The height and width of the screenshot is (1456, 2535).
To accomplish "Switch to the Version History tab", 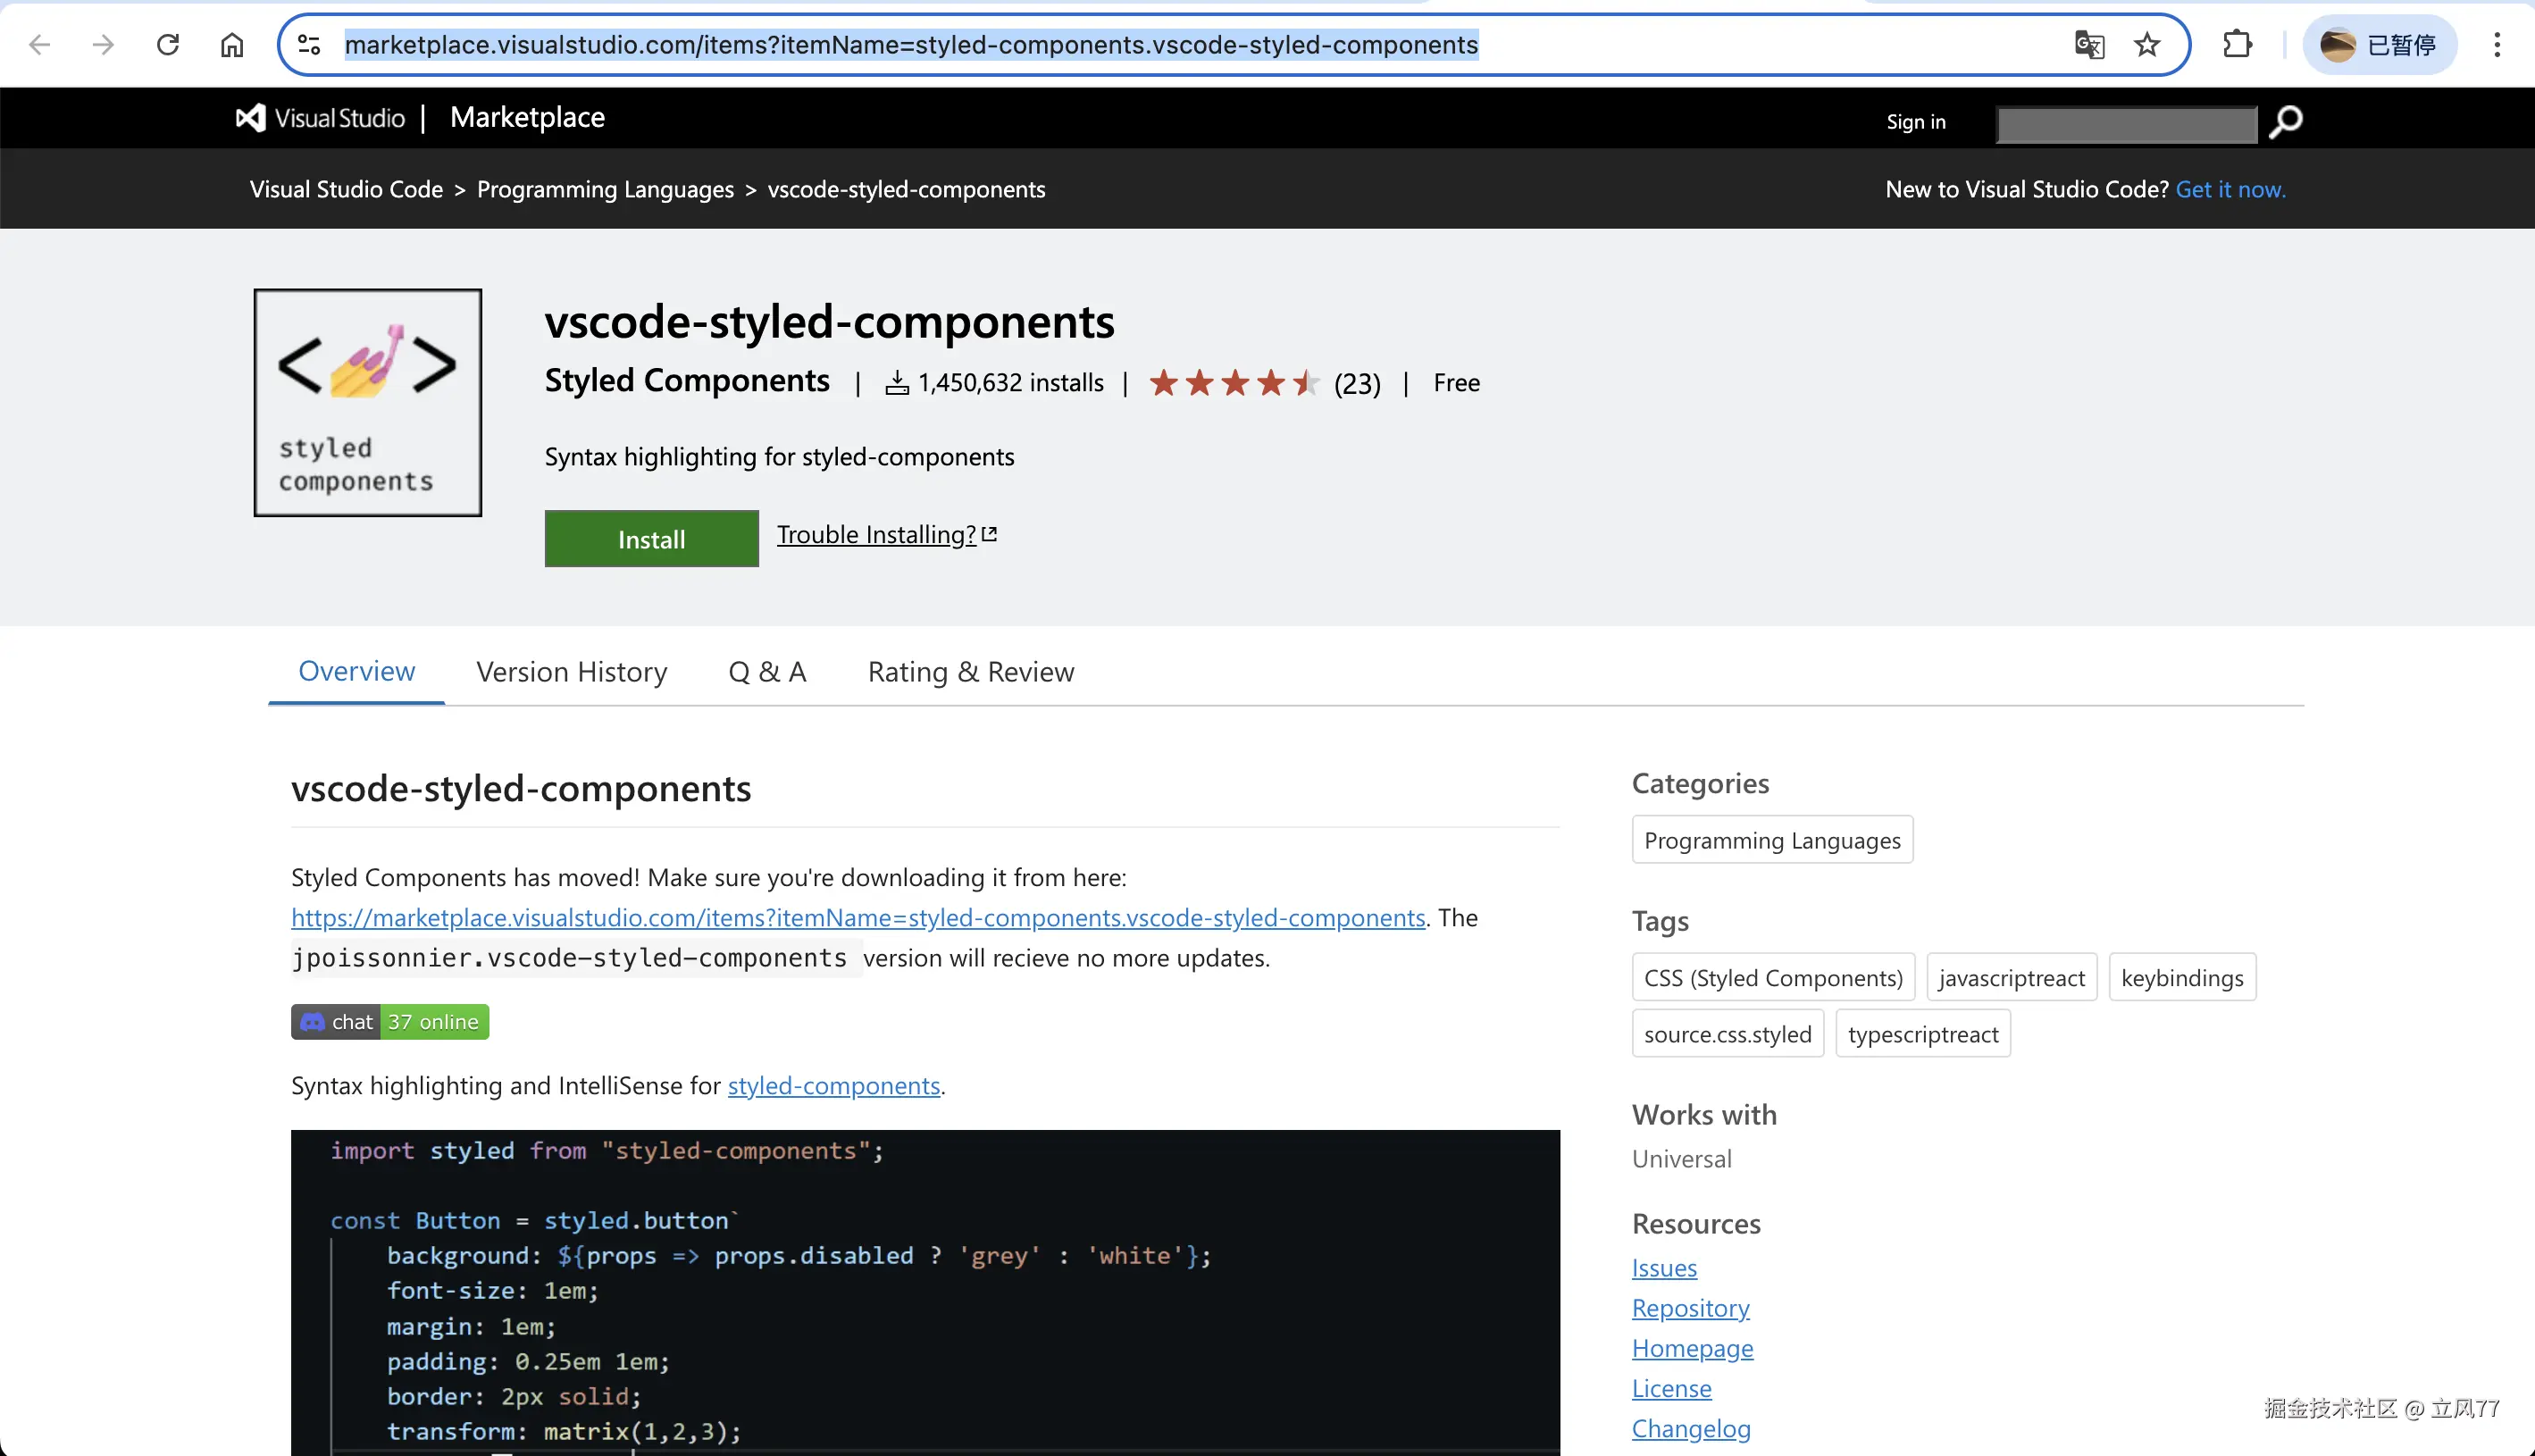I will pos(572,672).
